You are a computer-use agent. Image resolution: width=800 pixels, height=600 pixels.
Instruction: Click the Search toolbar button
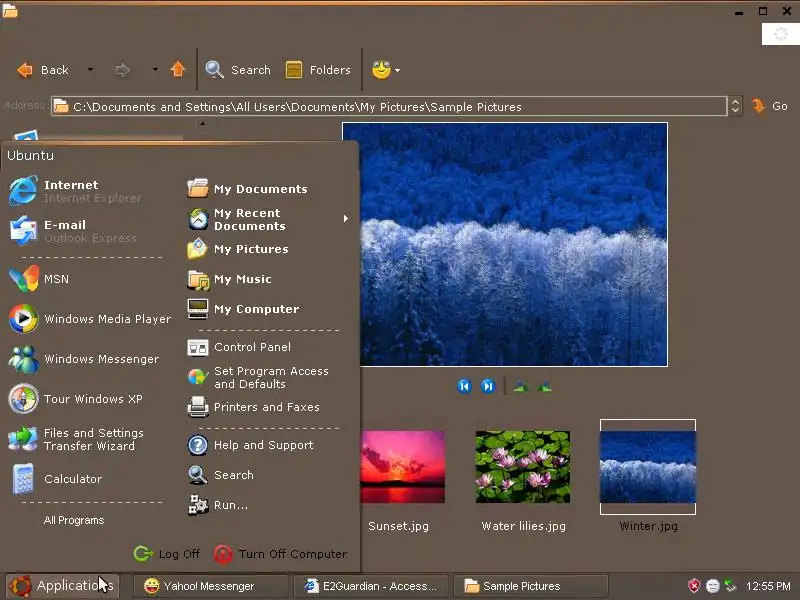[238, 70]
